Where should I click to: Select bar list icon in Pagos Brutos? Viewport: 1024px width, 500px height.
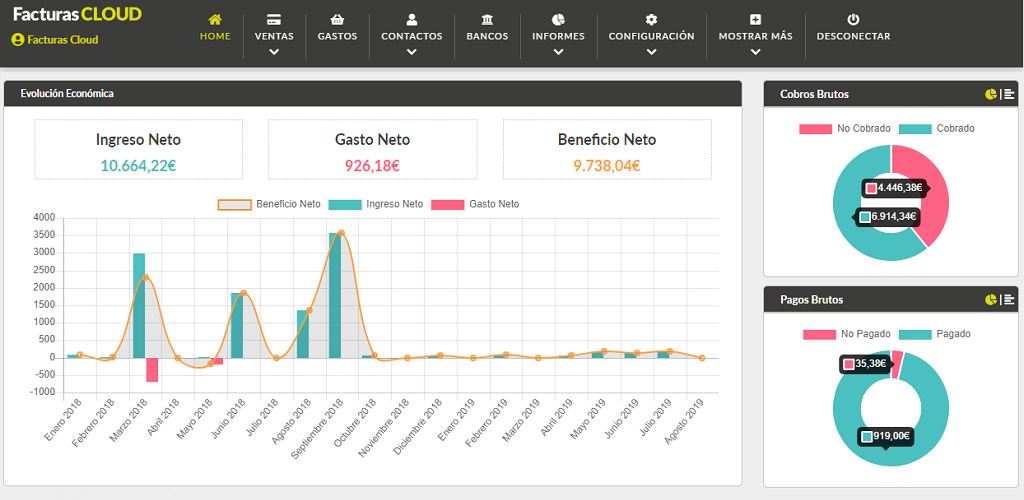pos(1008,299)
